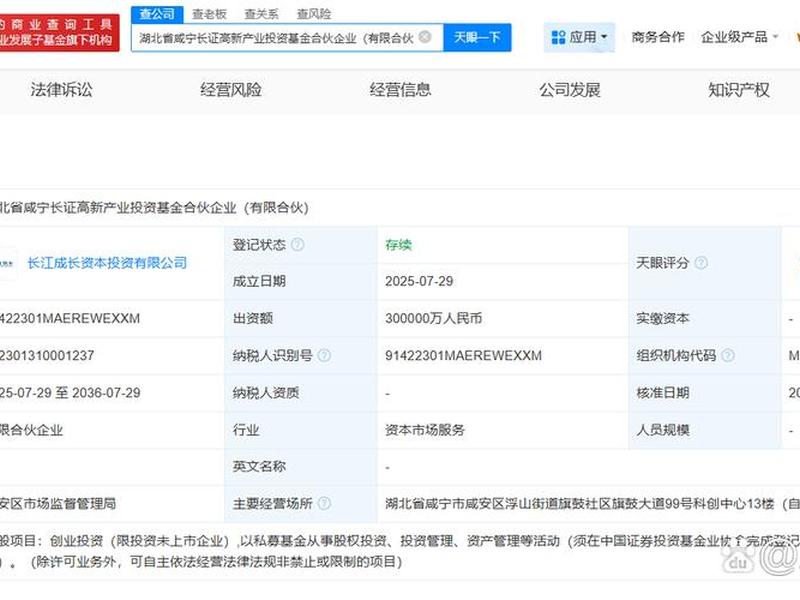
Task: Open the 公司发展 section tab
Action: pos(570,90)
